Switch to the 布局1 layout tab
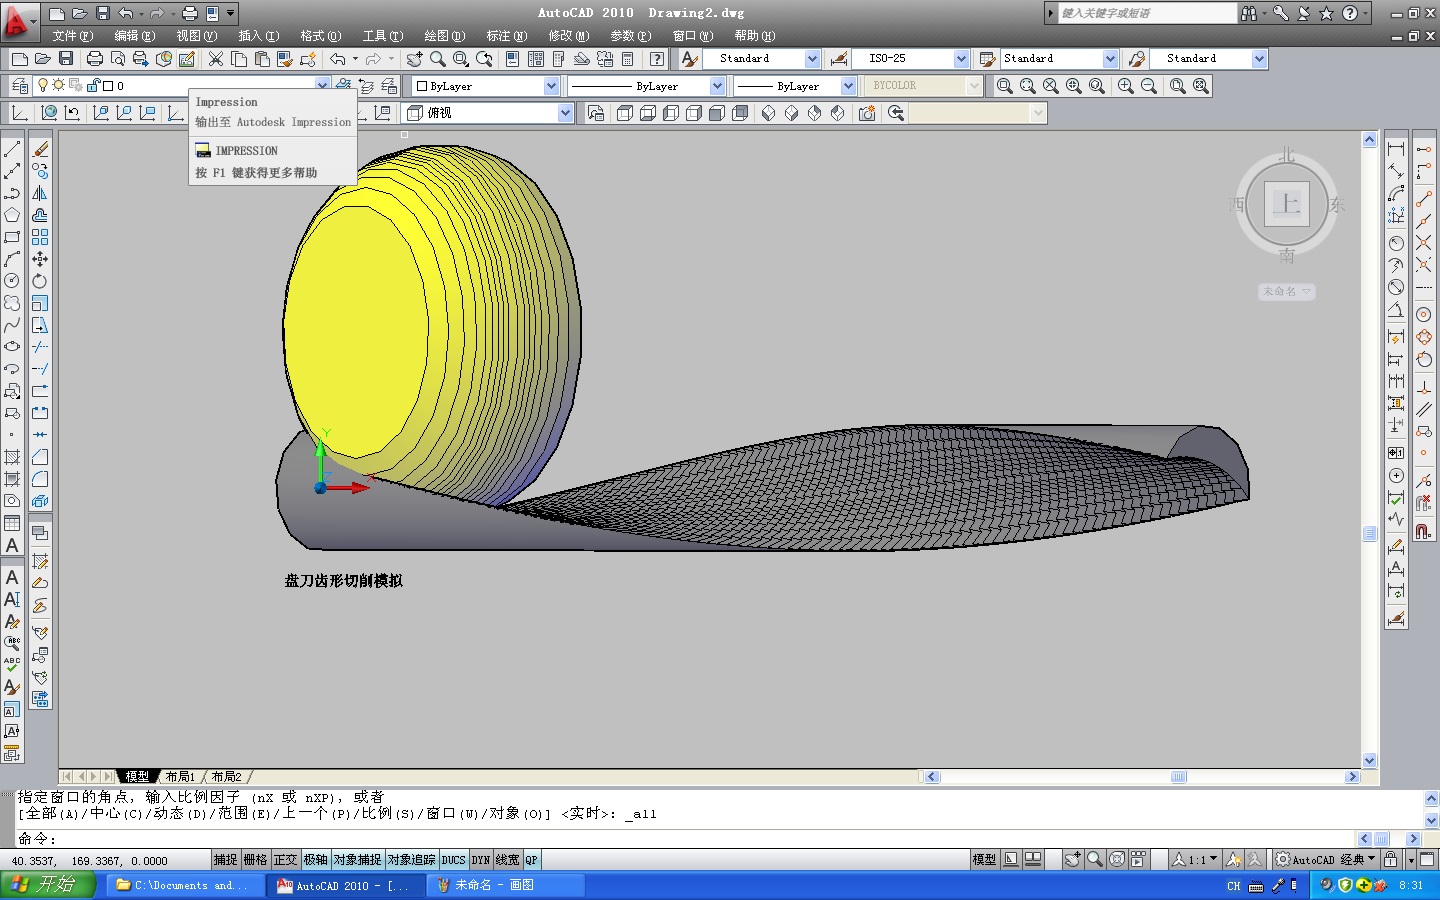 (x=180, y=777)
